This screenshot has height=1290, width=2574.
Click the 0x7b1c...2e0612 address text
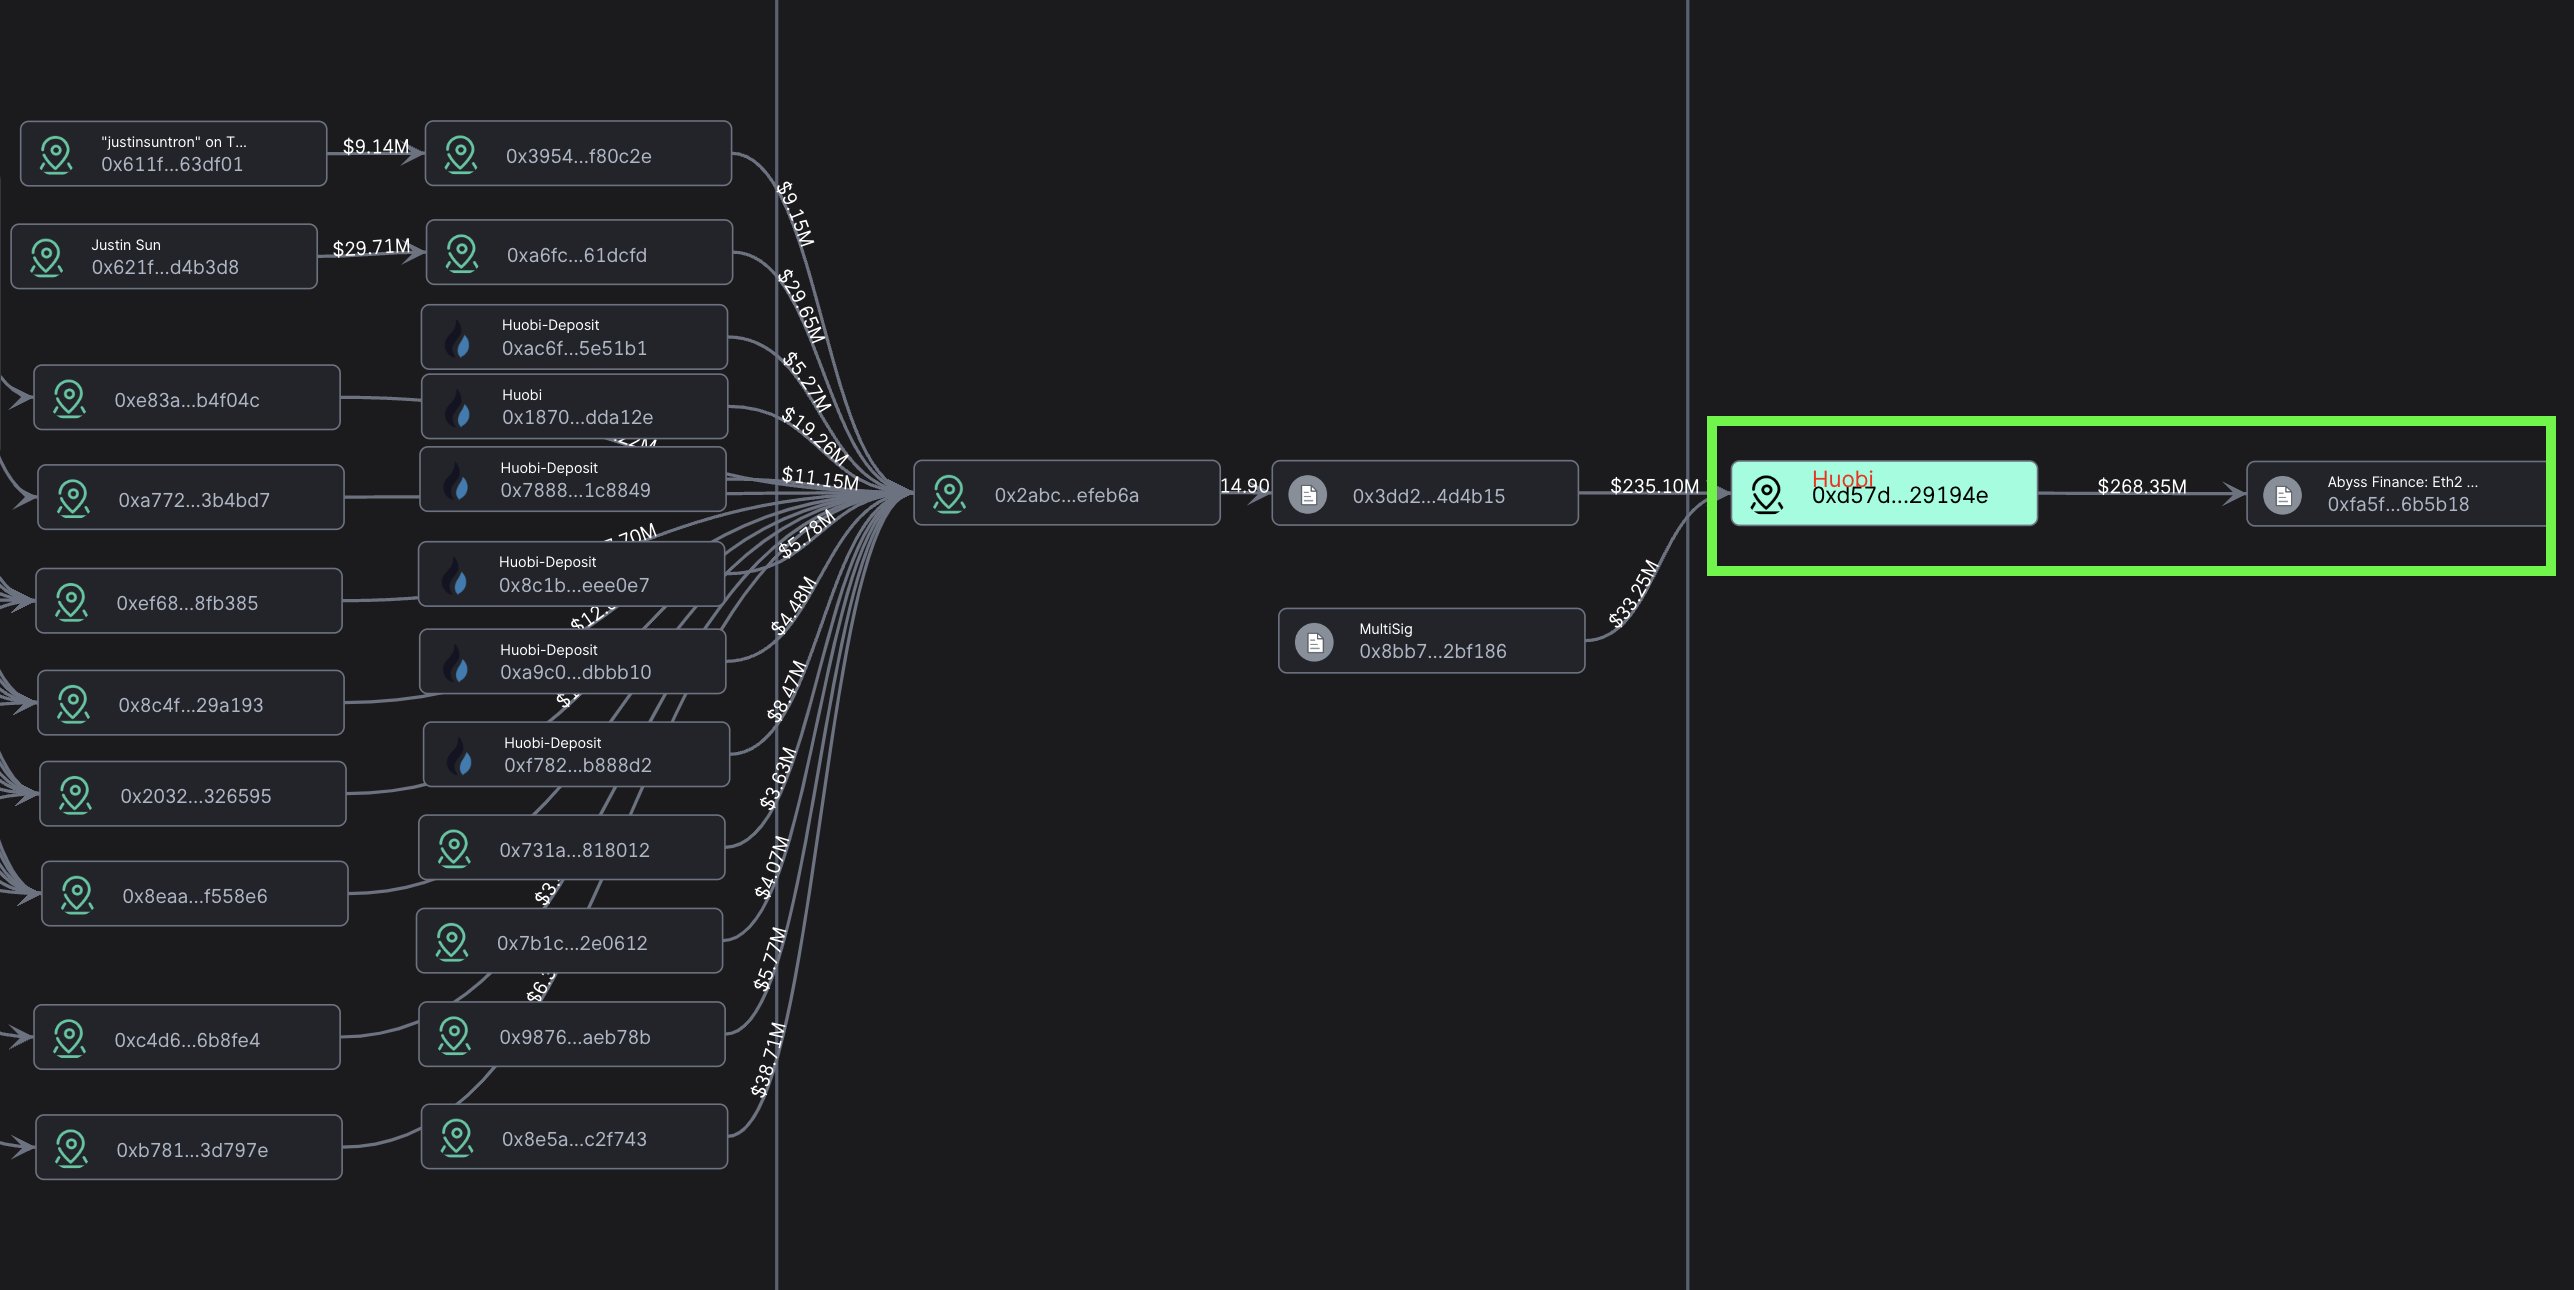pos(572,943)
